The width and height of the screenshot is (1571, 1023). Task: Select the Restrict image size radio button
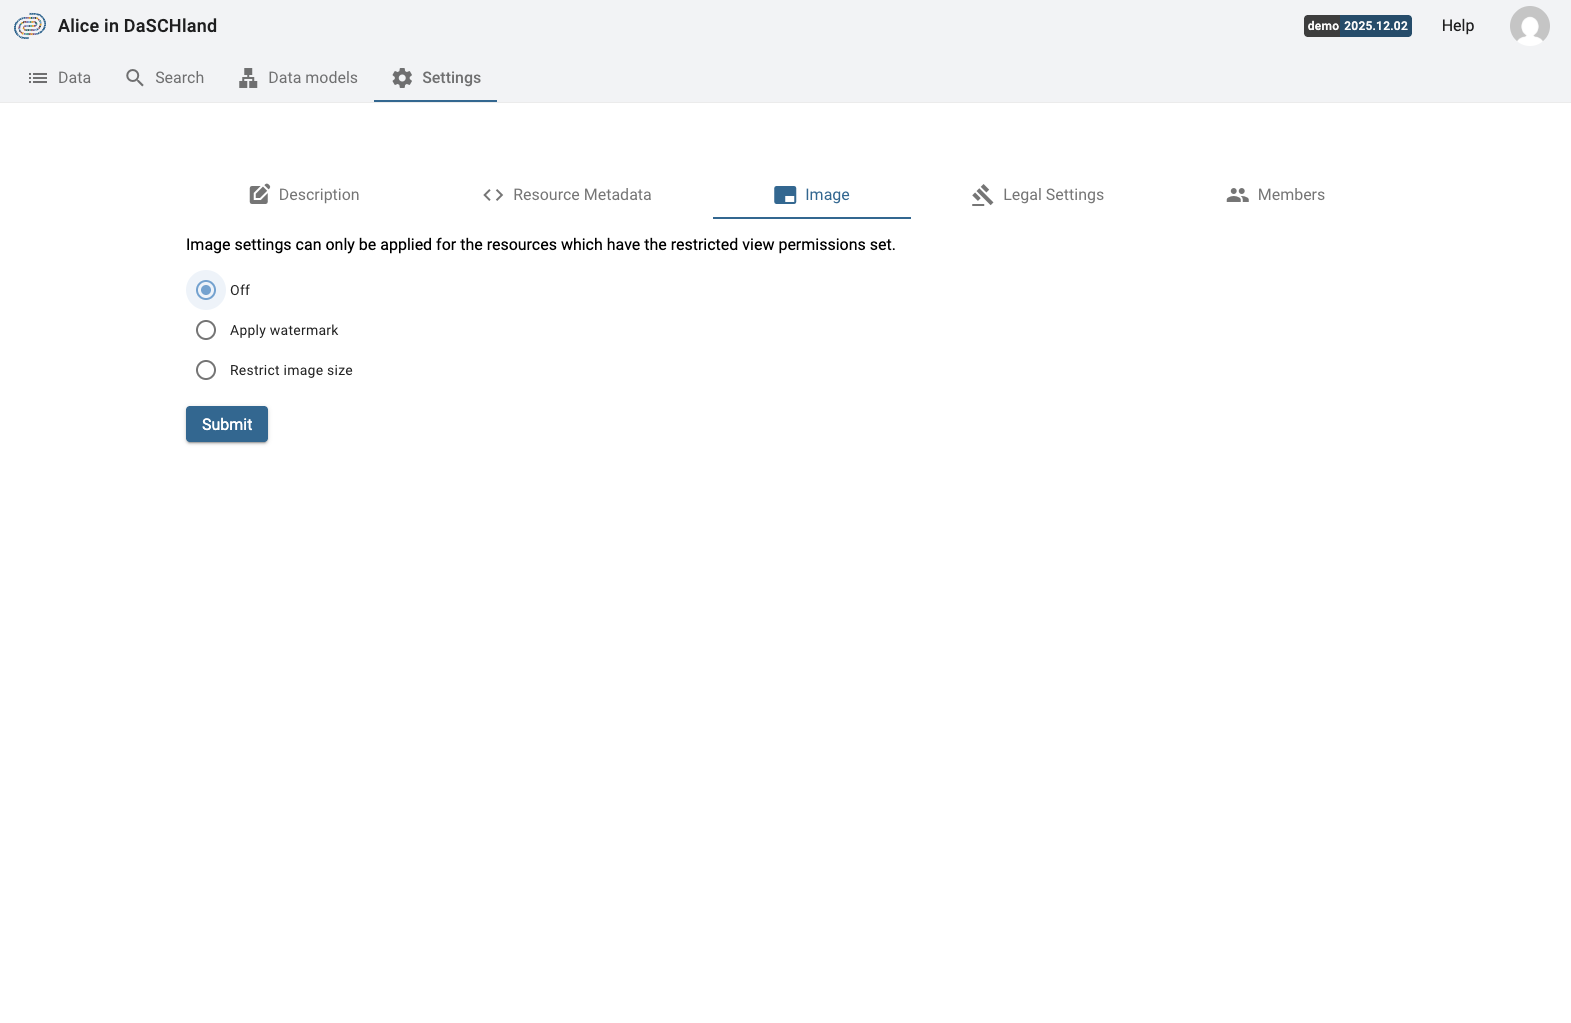206,370
